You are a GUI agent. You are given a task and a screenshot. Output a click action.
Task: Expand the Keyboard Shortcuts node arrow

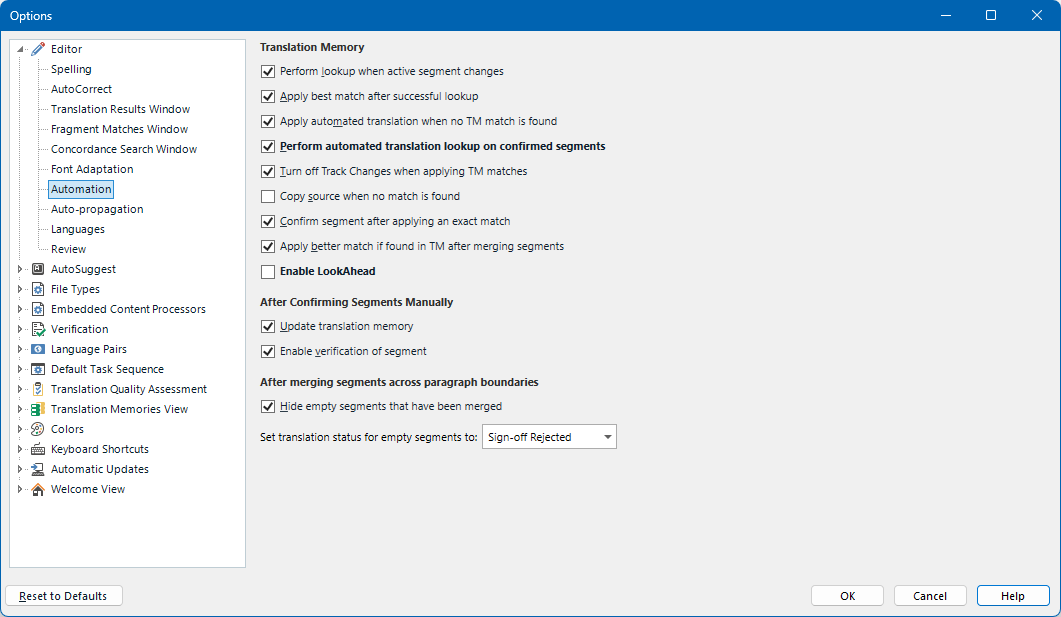coord(20,449)
